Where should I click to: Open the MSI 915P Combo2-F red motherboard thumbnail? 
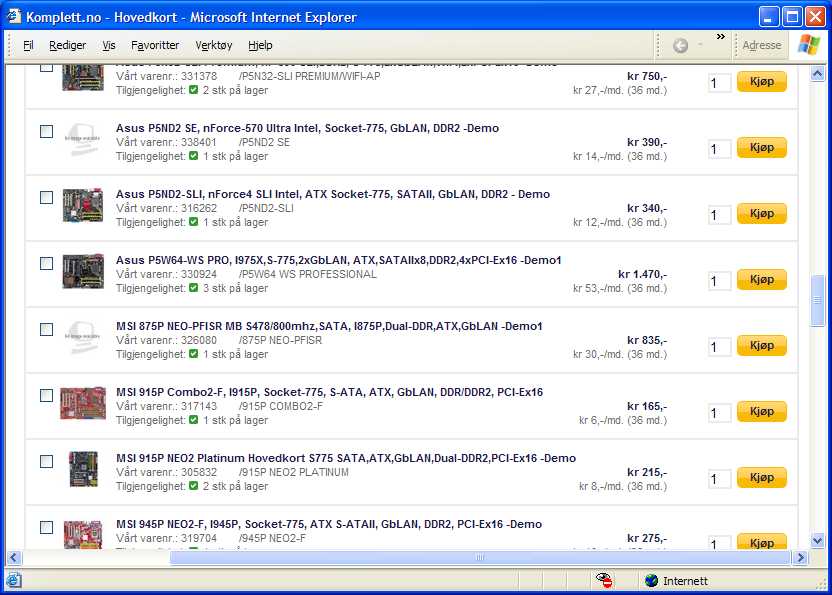click(x=83, y=403)
